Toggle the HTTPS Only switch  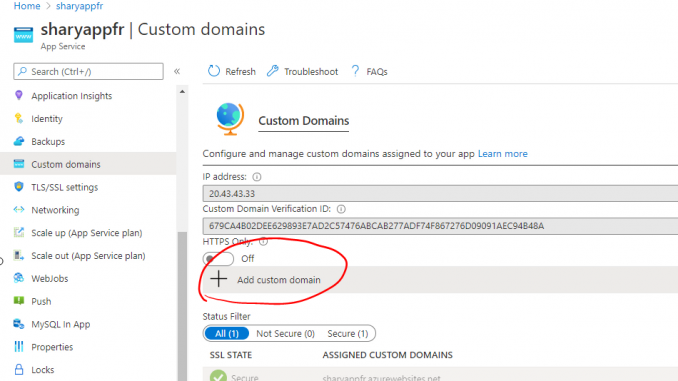[x=218, y=259]
